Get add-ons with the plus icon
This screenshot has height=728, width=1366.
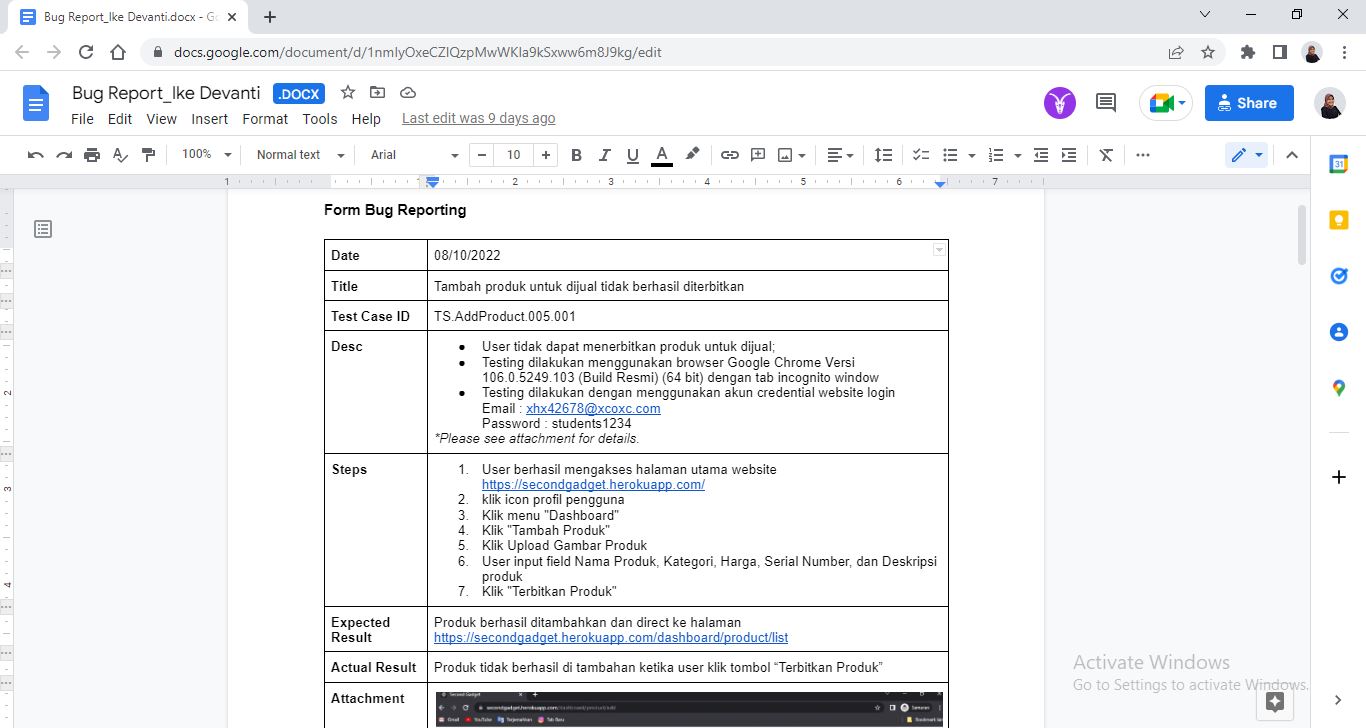pyautogui.click(x=1339, y=477)
